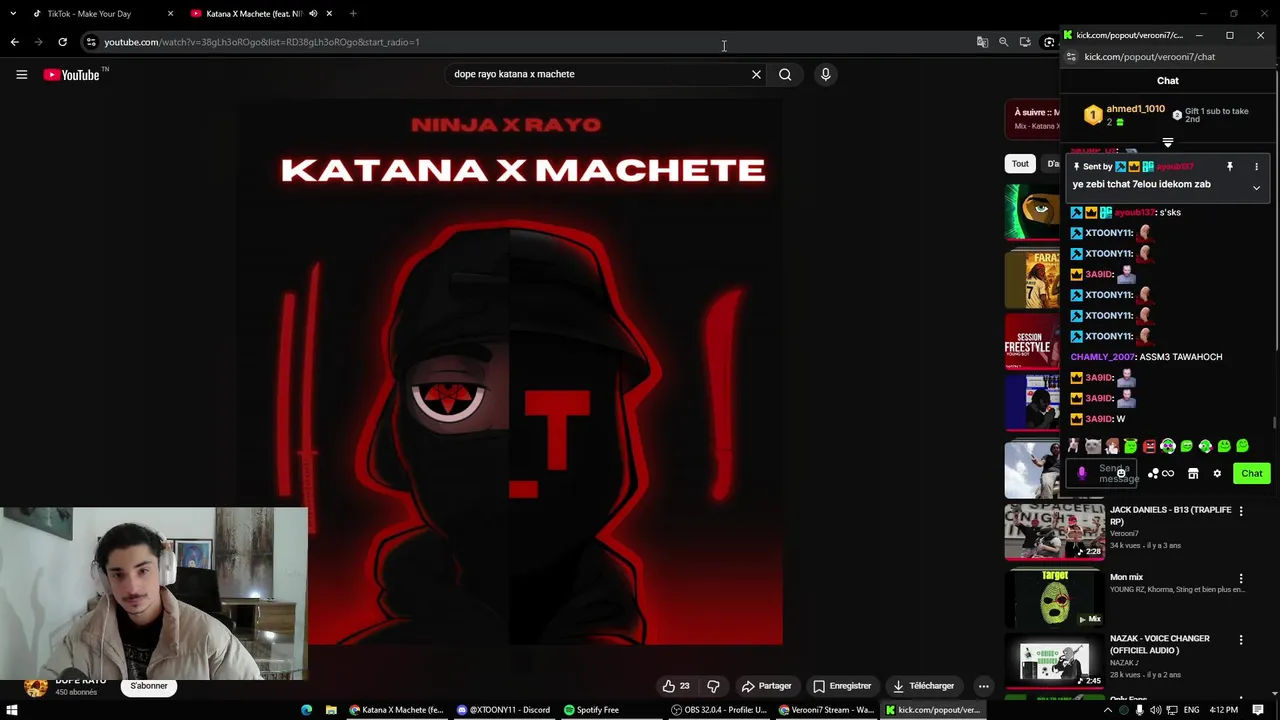The height and width of the screenshot is (720, 1280).
Task: Switch to Discord @XTOONY11 taskbar window
Action: (503, 710)
